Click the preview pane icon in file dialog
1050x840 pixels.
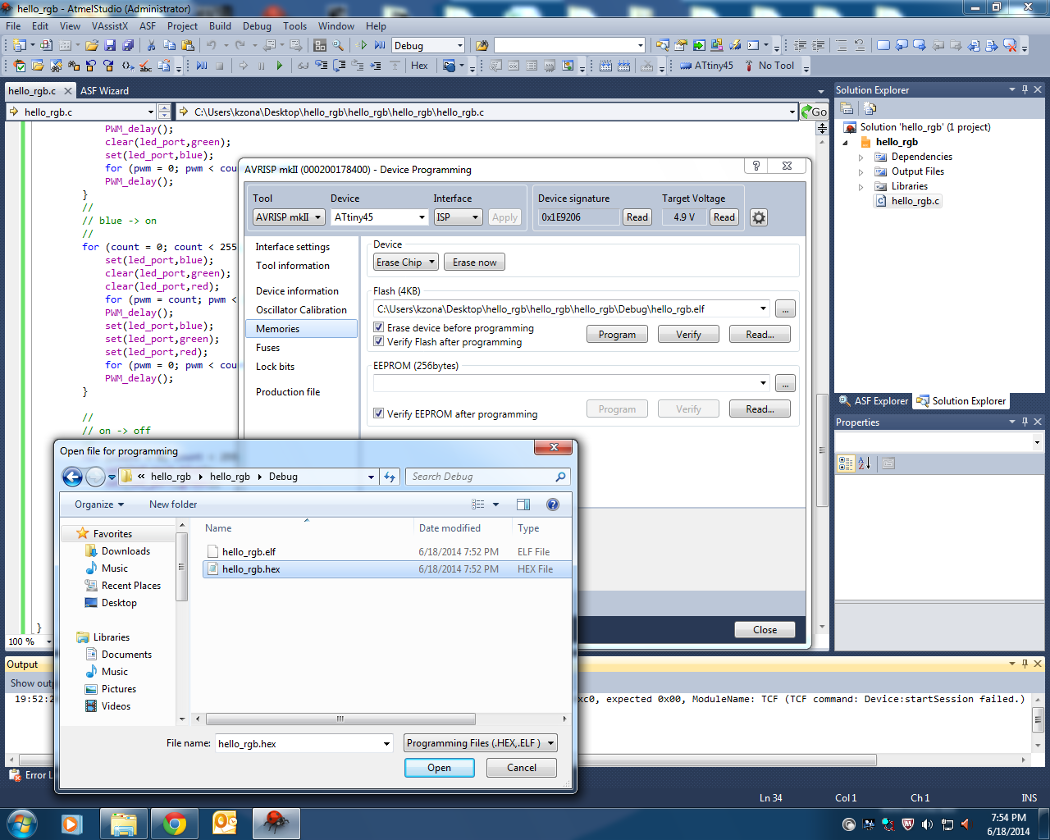(x=523, y=504)
